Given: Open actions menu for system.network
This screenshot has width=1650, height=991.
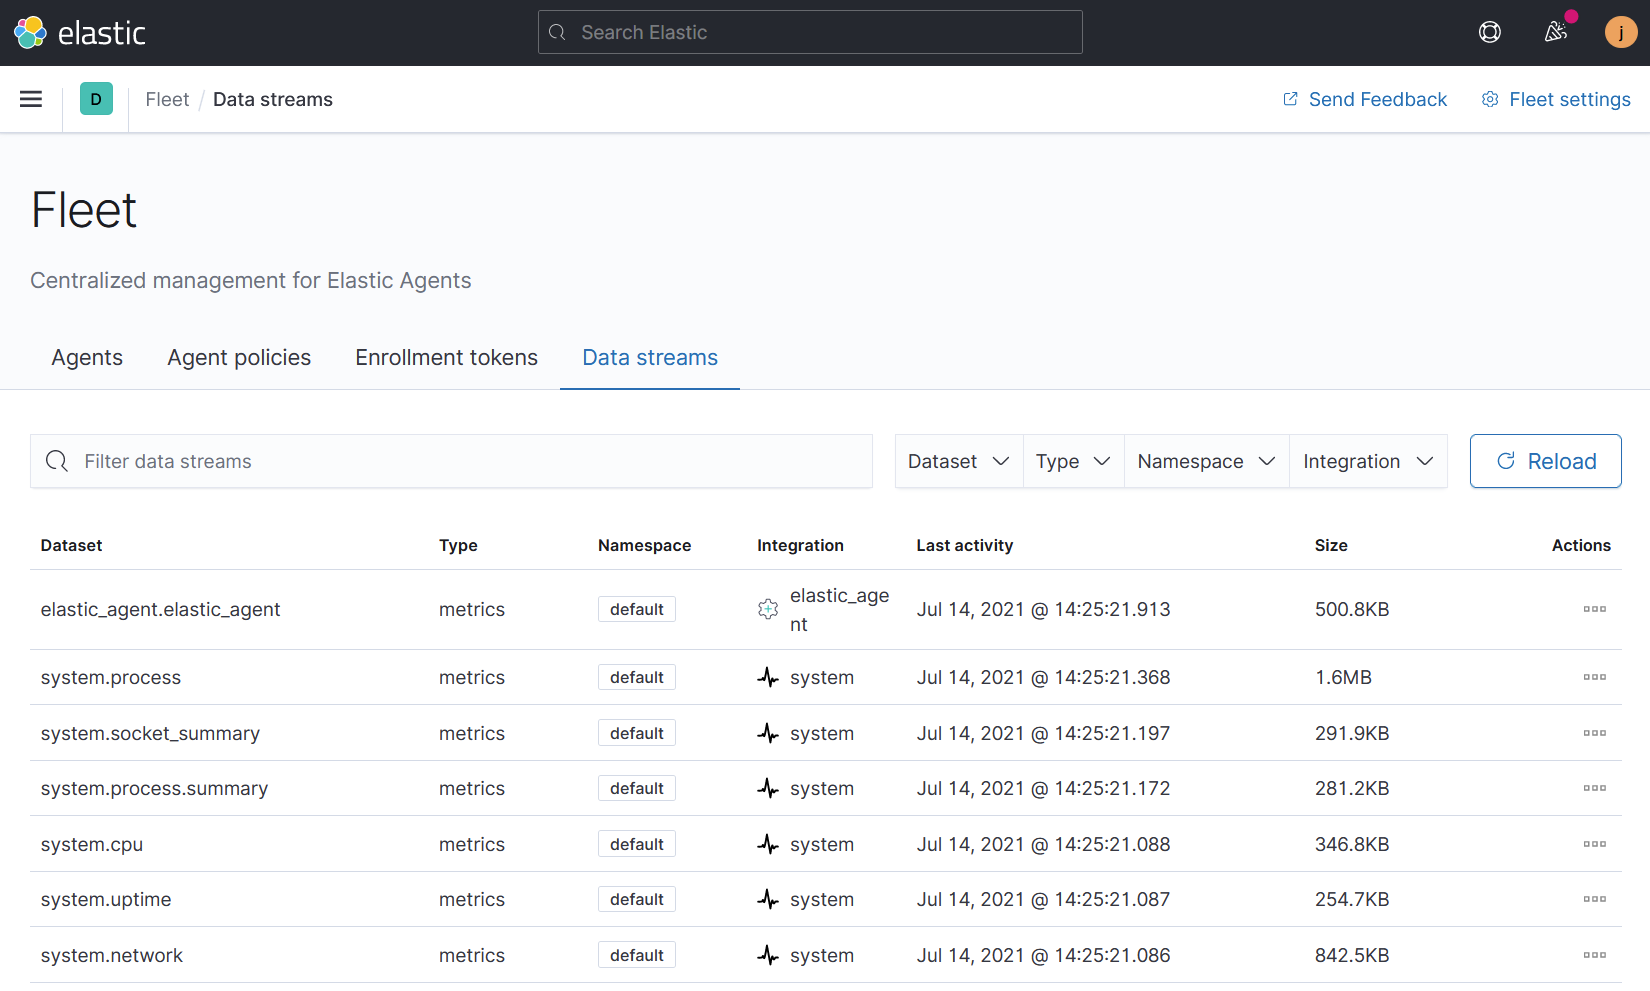Looking at the screenshot, I should click(x=1595, y=955).
